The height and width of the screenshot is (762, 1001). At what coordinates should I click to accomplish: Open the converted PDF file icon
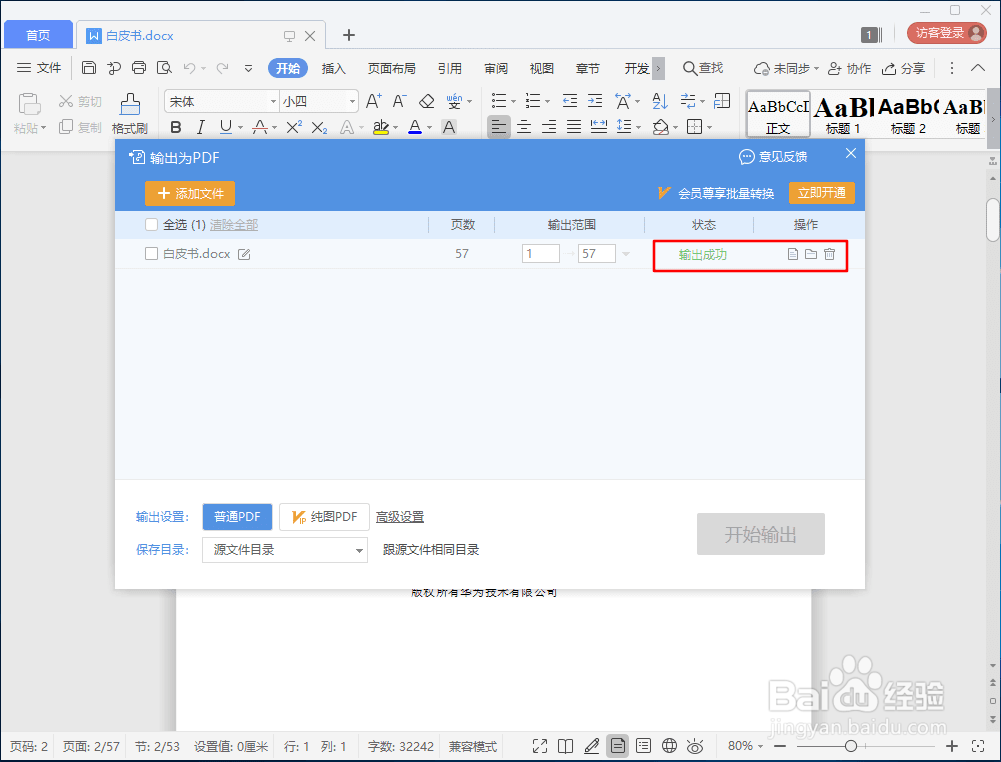click(793, 254)
